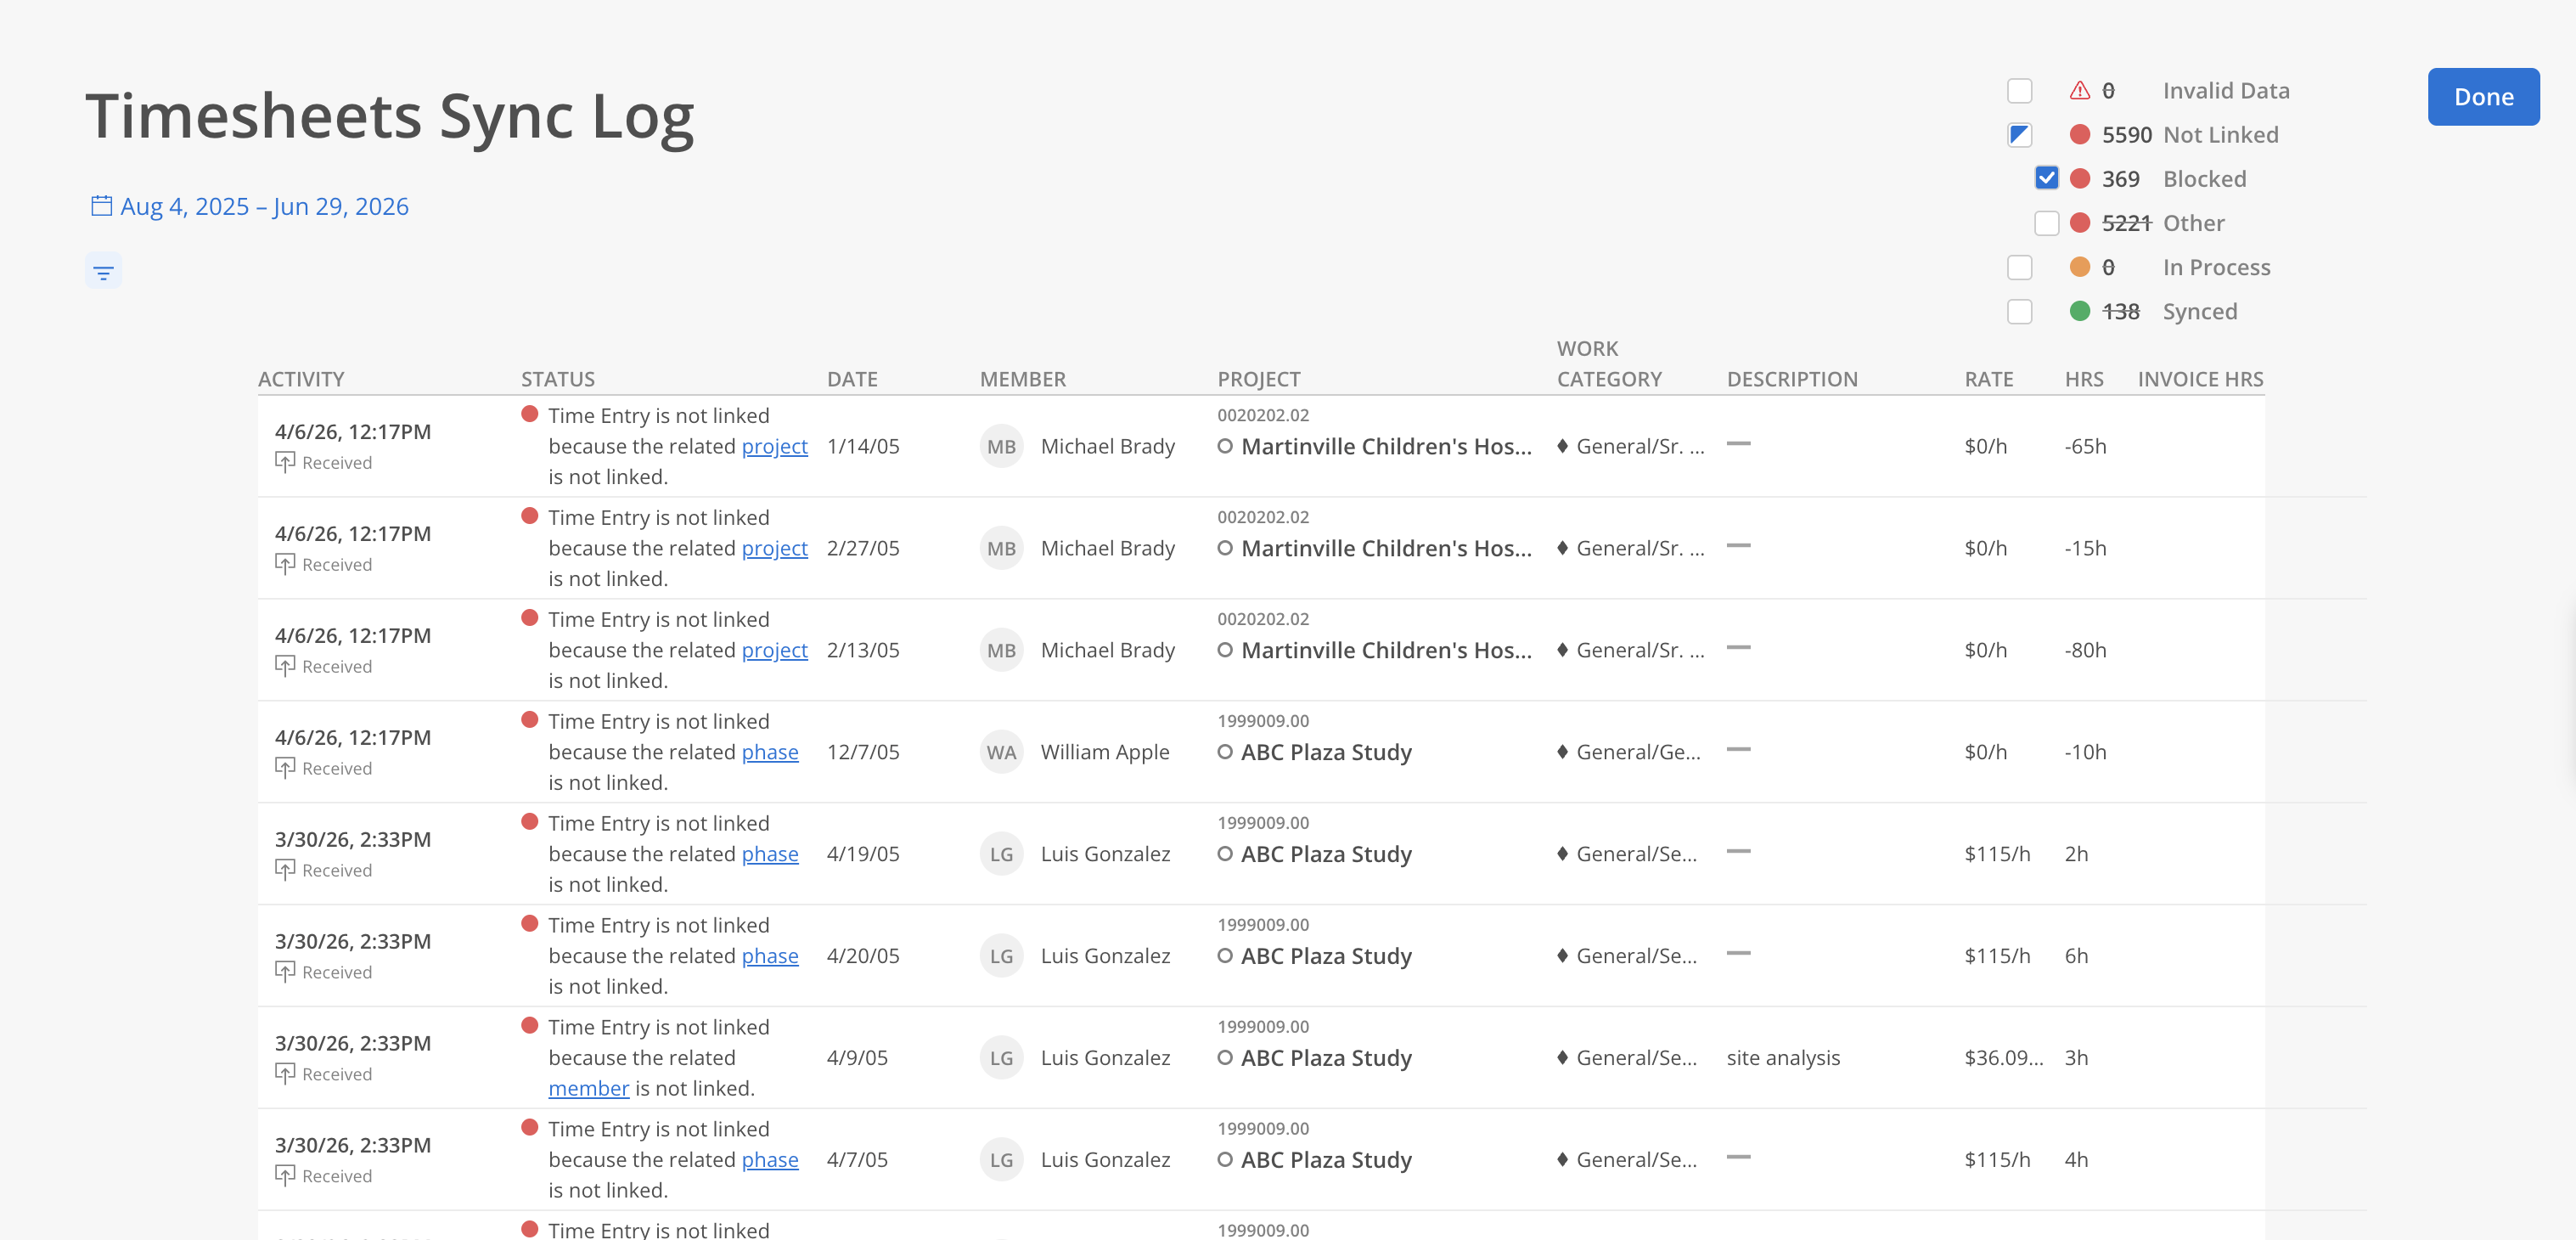This screenshot has height=1240, width=2576.
Task: Click the "-80h" hours value
Action: click(x=2085, y=650)
